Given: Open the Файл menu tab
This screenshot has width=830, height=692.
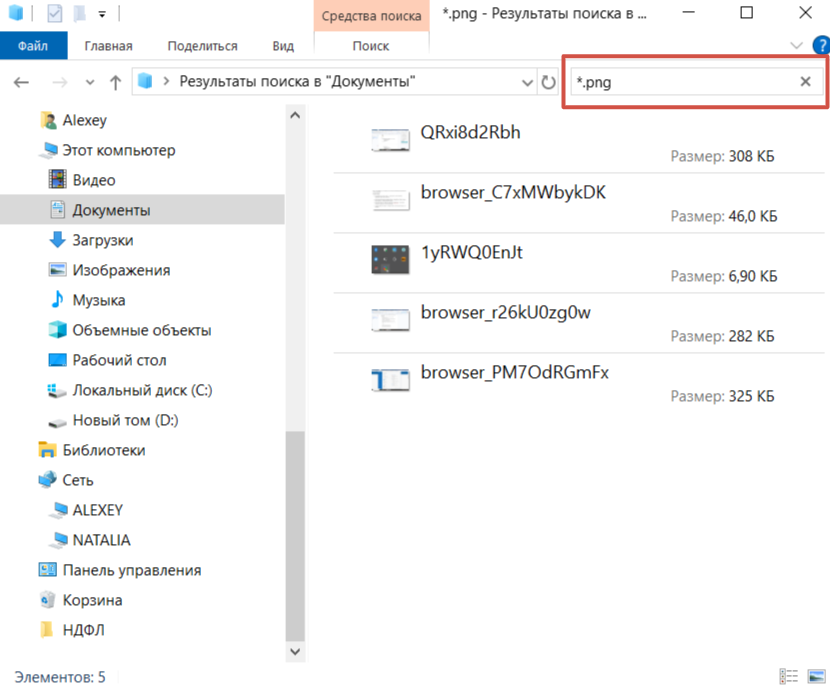Looking at the screenshot, I should (33, 46).
